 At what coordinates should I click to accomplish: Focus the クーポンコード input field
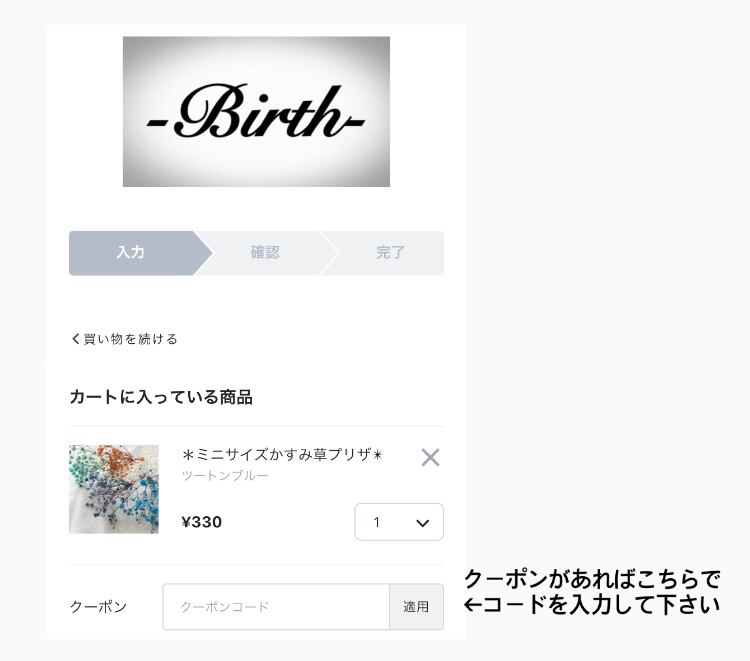pos(276,606)
